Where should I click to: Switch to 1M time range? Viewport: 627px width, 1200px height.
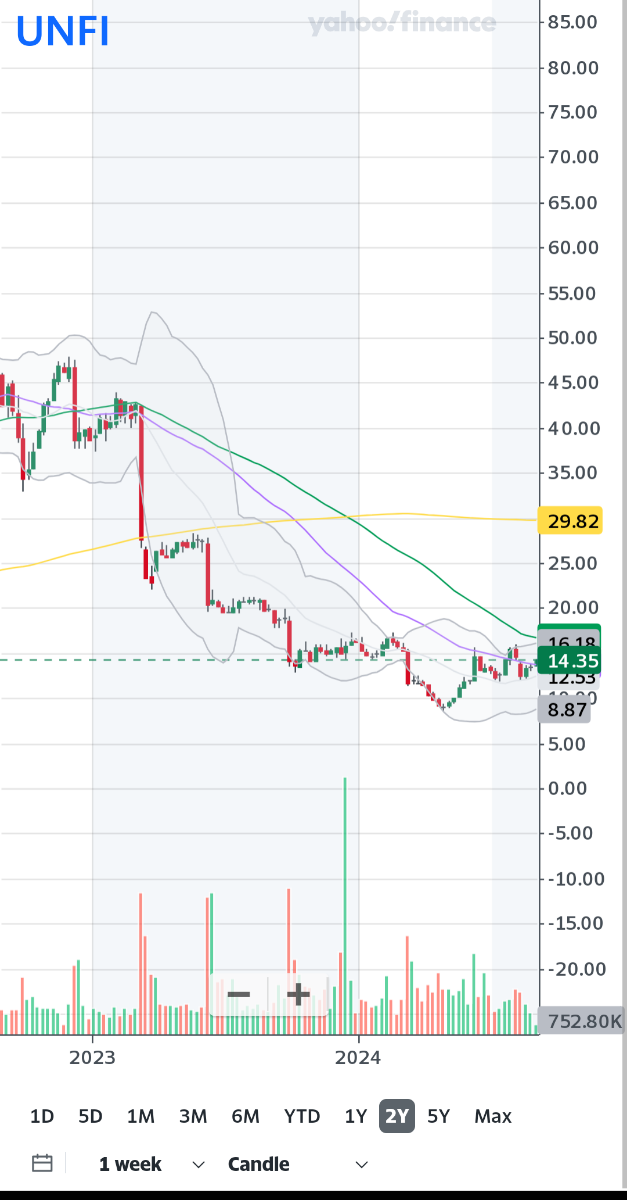(x=140, y=1116)
